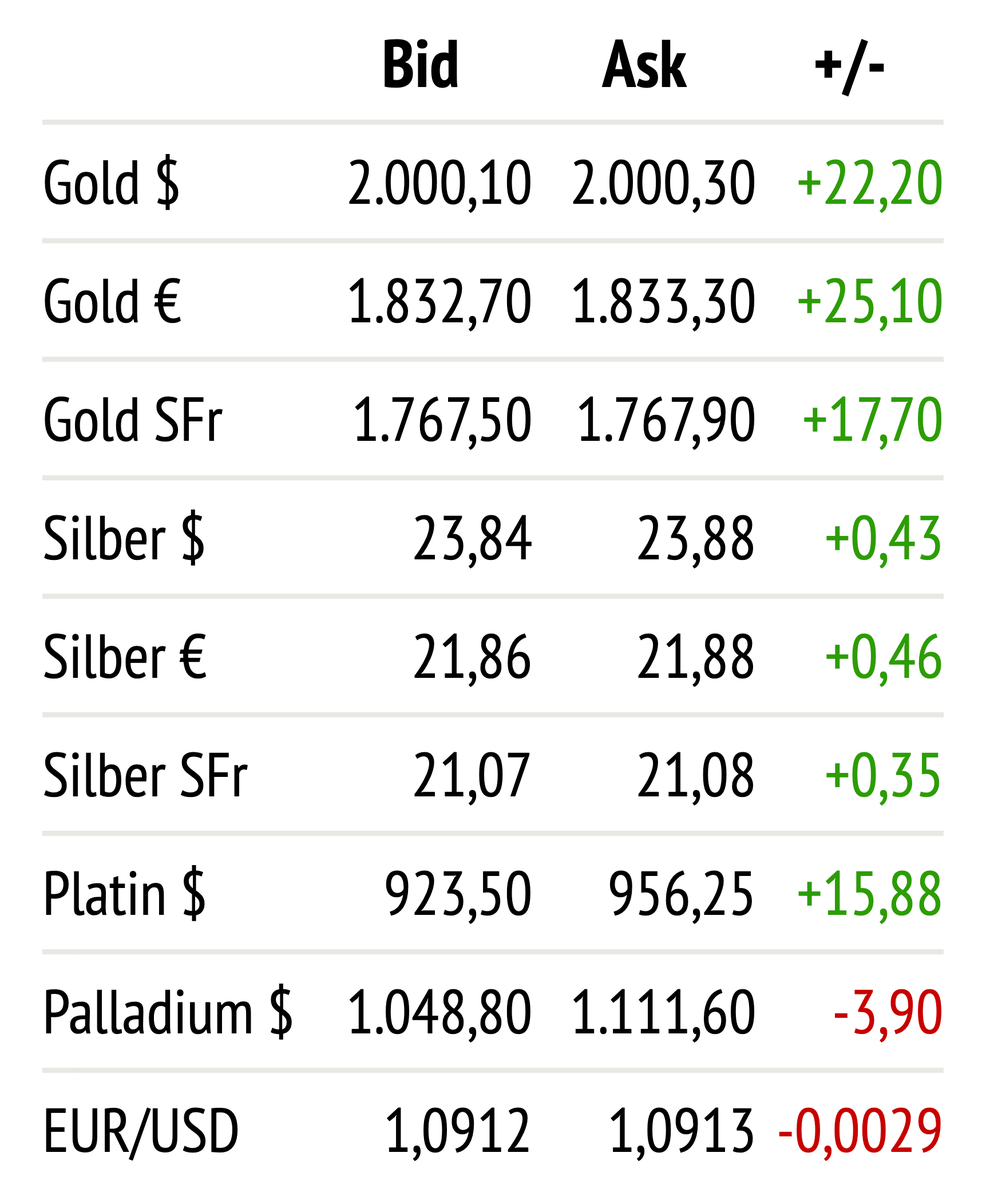Select the Gold $ row label
The image size is (998, 1200).
point(112,184)
